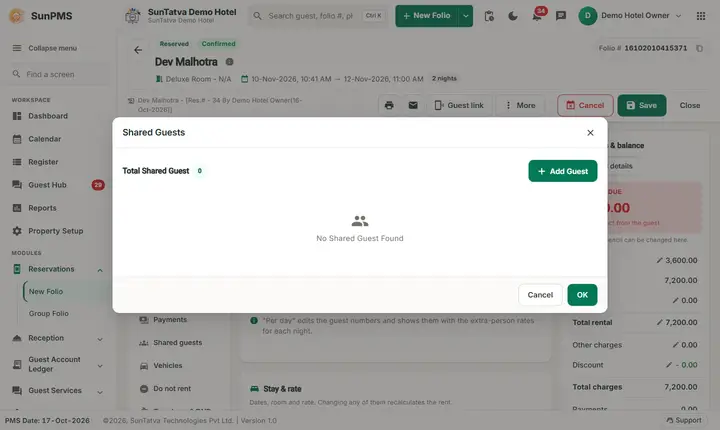This screenshot has width=720, height=430.
Task: Click the Reports sidebar icon
Action: (x=17, y=208)
